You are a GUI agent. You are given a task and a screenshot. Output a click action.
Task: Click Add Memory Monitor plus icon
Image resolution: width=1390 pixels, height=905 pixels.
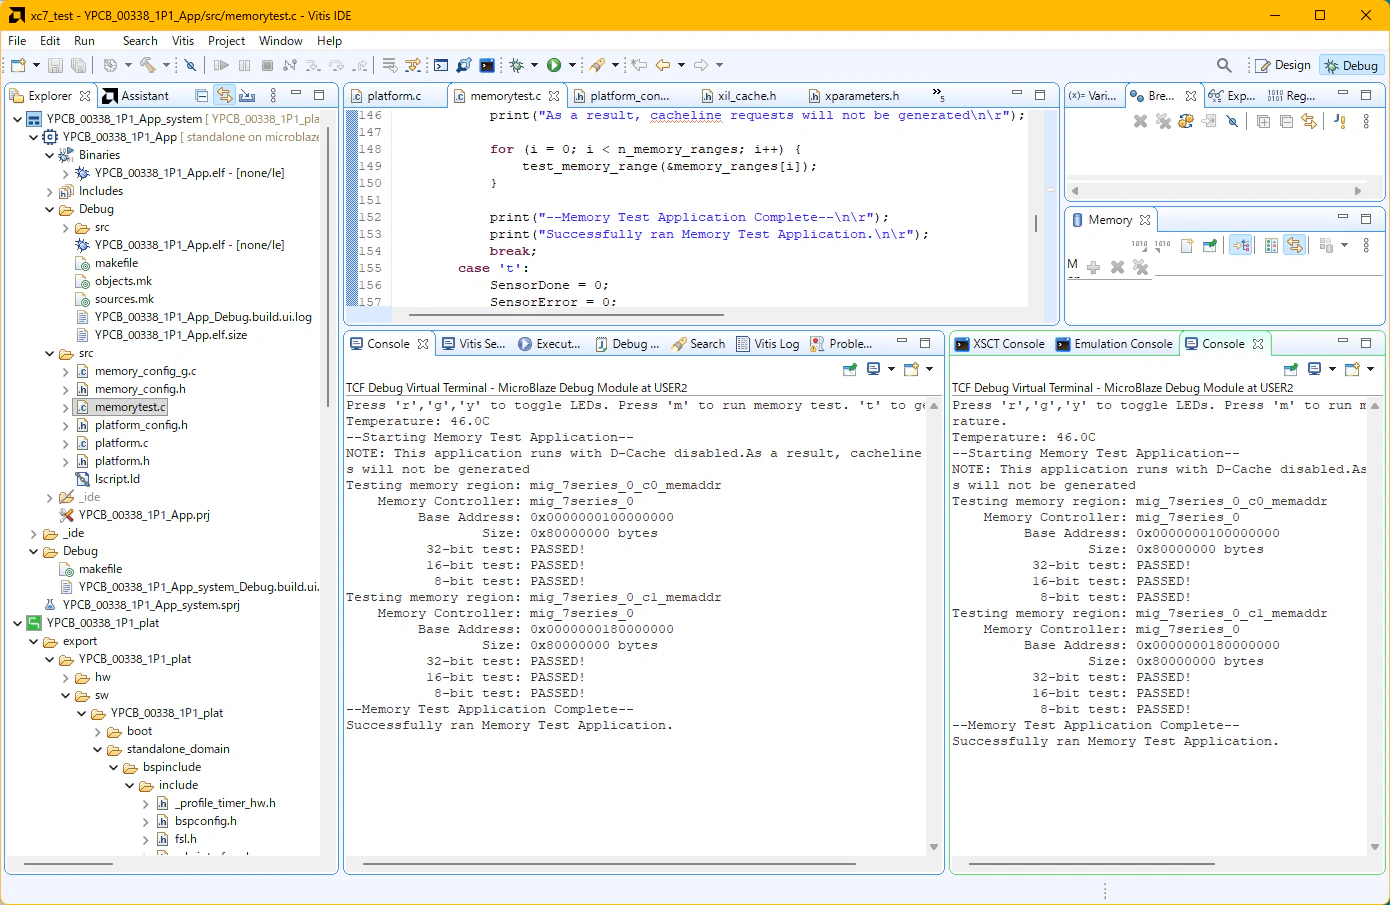click(x=1093, y=267)
